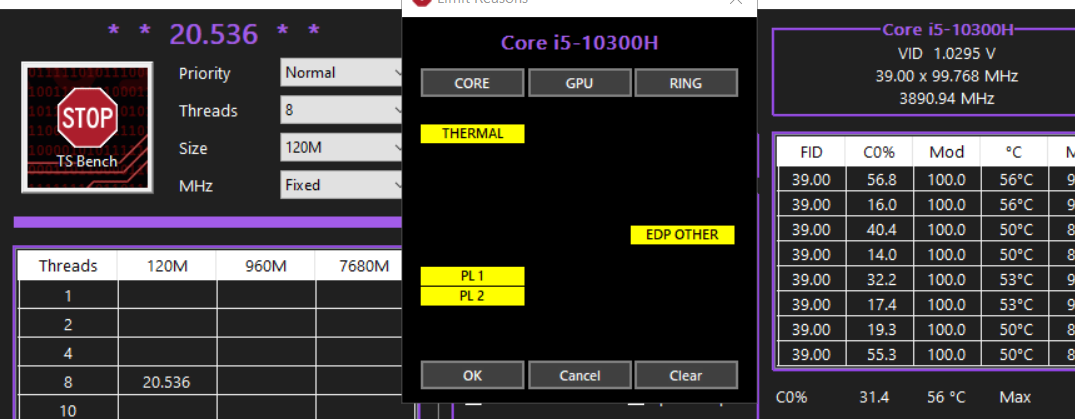Click the C0% column header in the core table
The width and height of the screenshot is (1075, 419).
point(879,152)
